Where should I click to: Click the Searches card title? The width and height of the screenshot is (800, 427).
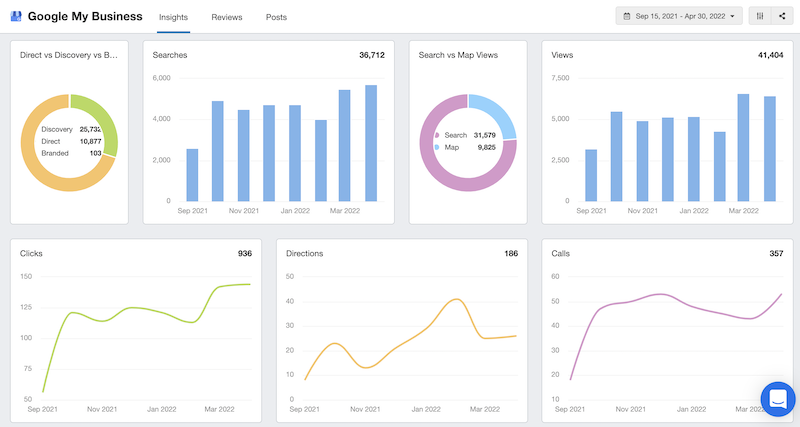(170, 55)
